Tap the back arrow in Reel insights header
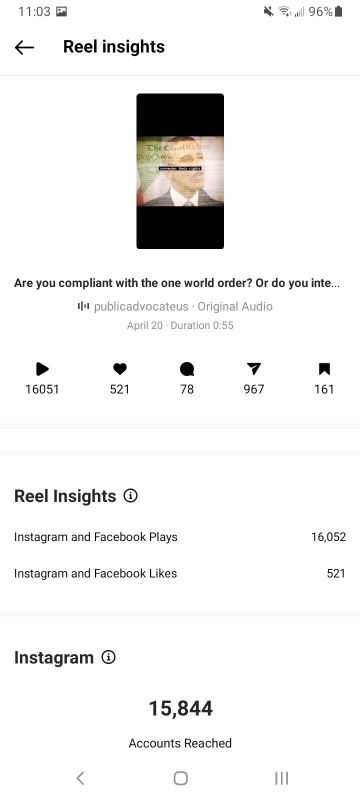This screenshot has width=360, height=800. coord(24,47)
